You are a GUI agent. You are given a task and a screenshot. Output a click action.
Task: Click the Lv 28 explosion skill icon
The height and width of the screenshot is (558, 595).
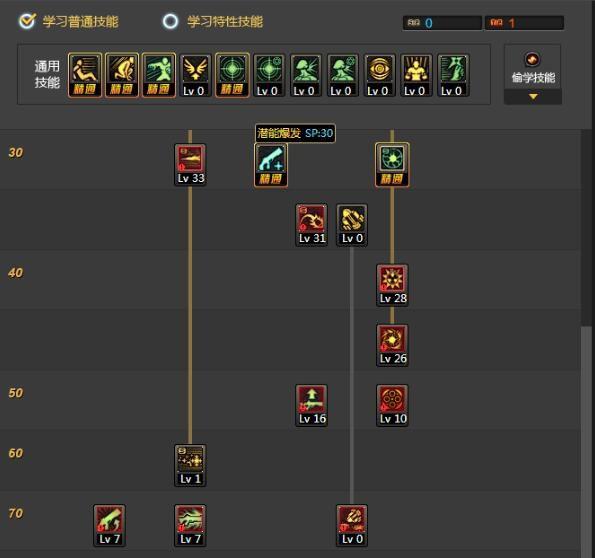click(392, 285)
